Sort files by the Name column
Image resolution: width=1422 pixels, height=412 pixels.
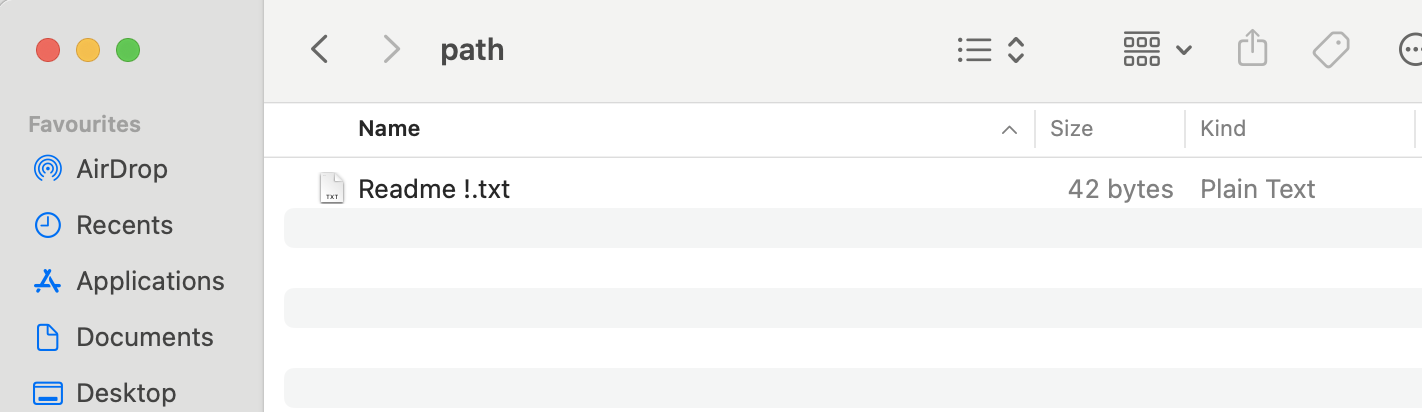pyautogui.click(x=389, y=129)
